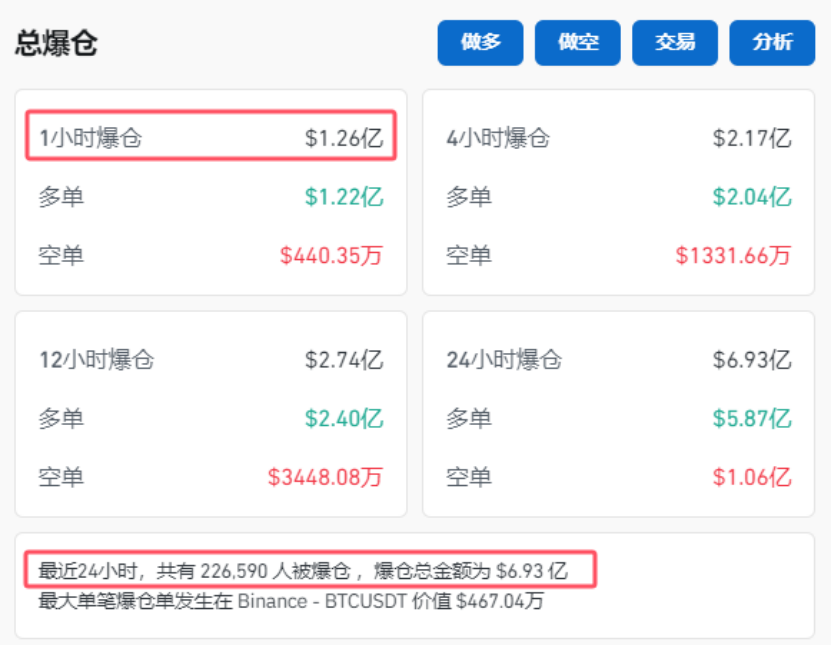Open the 分析 (Analysis) page
The height and width of the screenshot is (645, 831).
pos(771,42)
